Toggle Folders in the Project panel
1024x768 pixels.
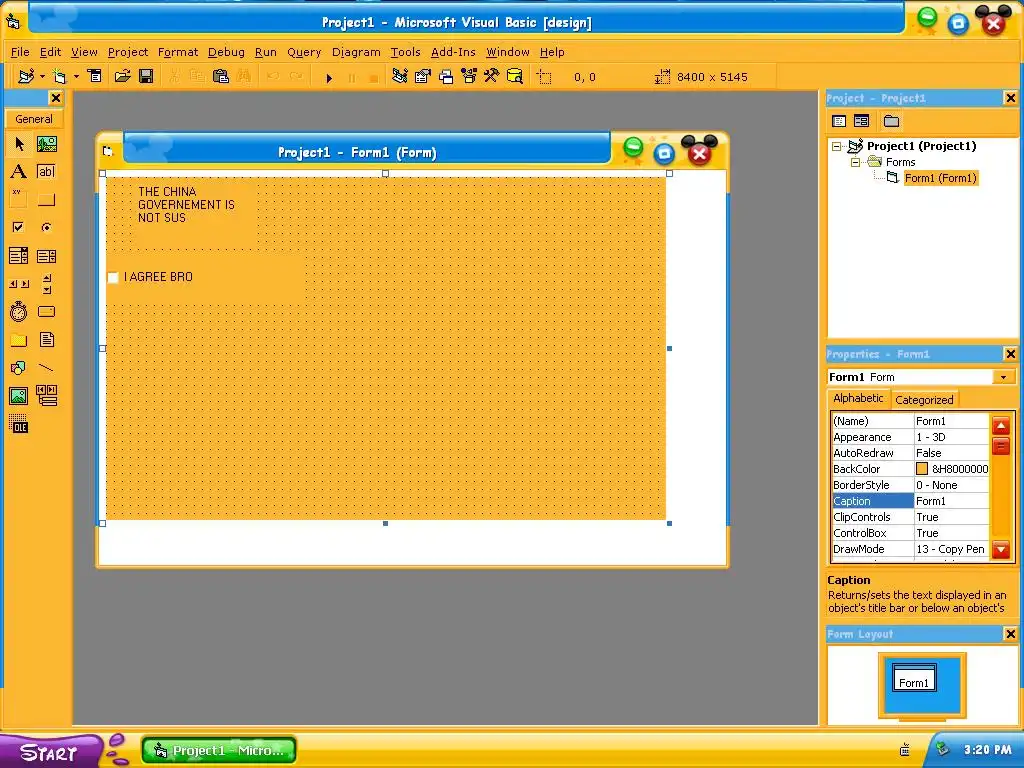pyautogui.click(x=891, y=121)
